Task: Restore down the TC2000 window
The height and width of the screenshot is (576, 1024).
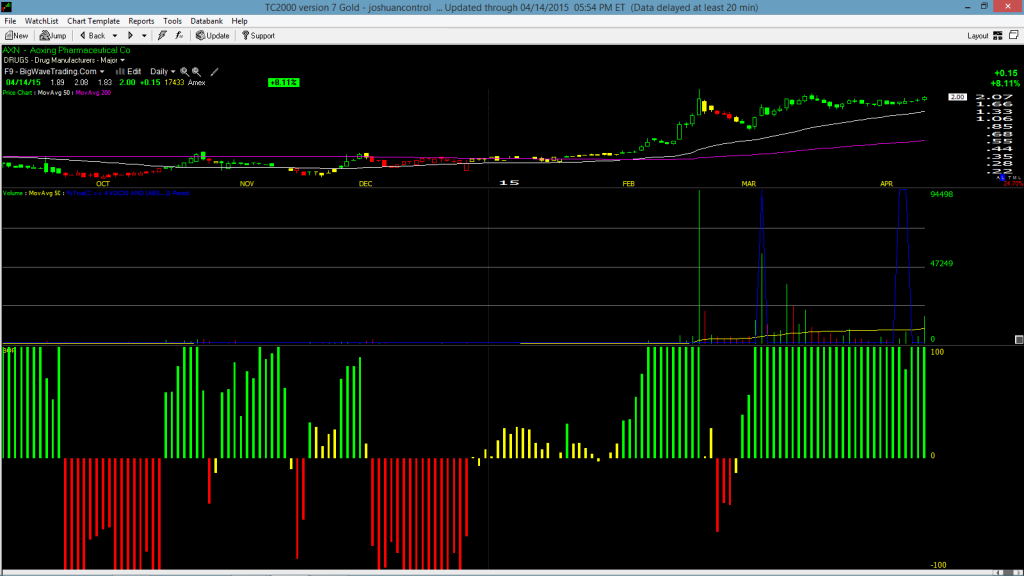Action: (x=984, y=7)
